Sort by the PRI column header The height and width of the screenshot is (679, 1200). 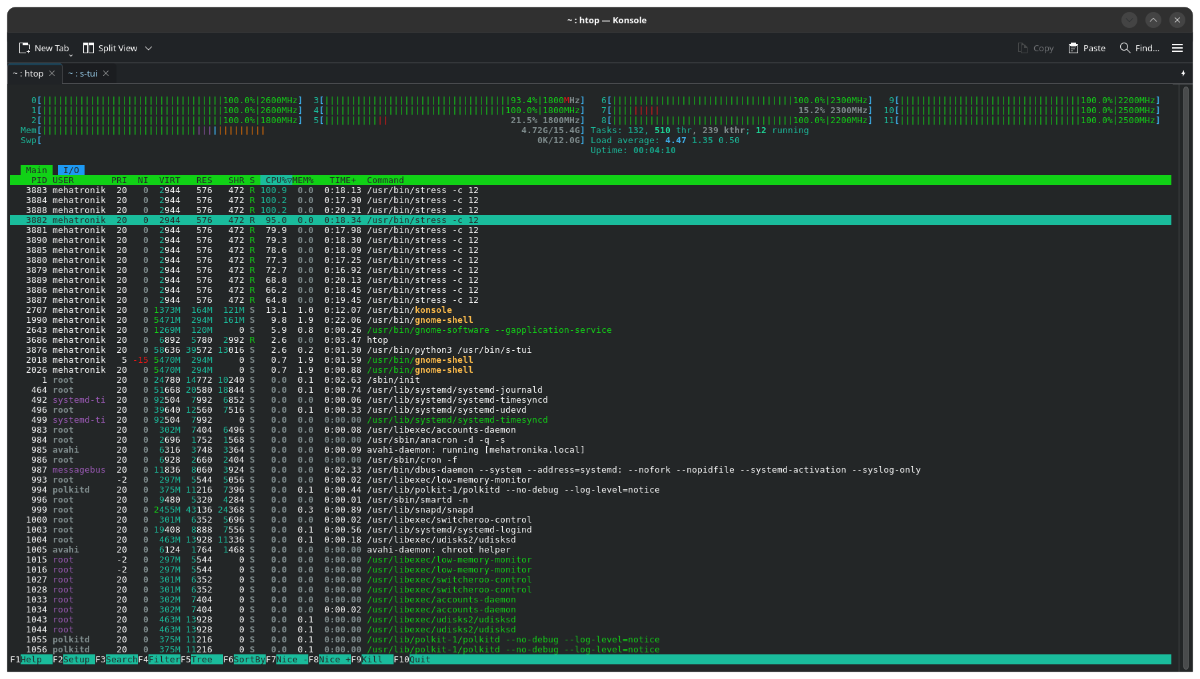click(x=119, y=180)
